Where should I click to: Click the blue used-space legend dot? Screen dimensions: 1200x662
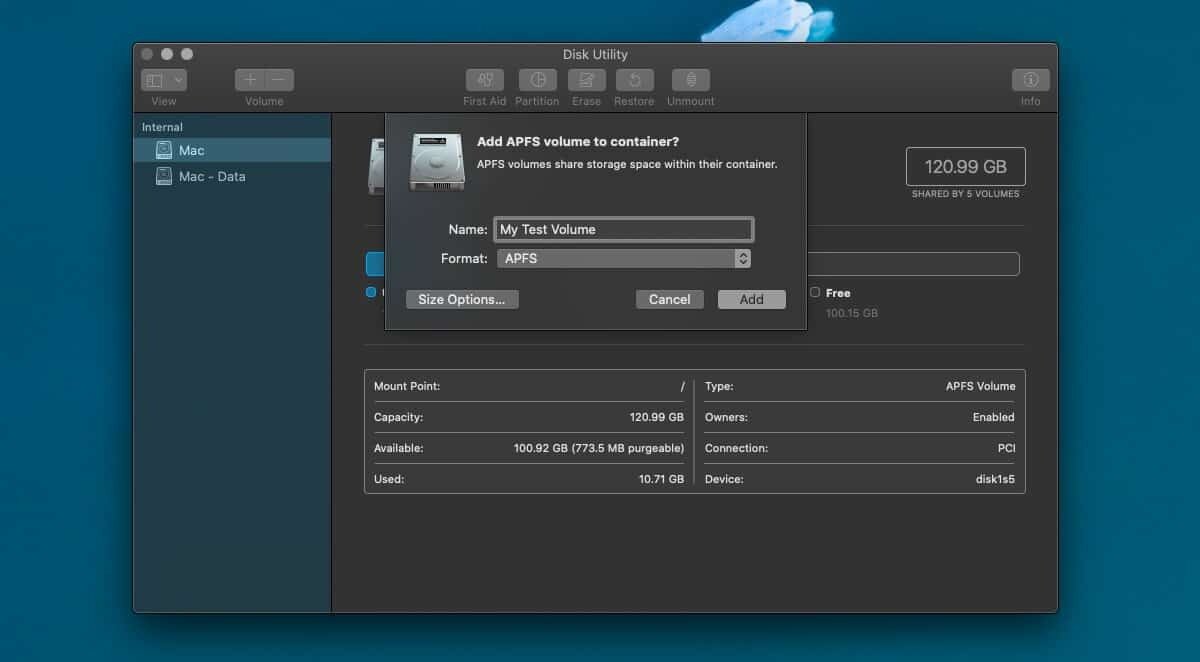371,292
